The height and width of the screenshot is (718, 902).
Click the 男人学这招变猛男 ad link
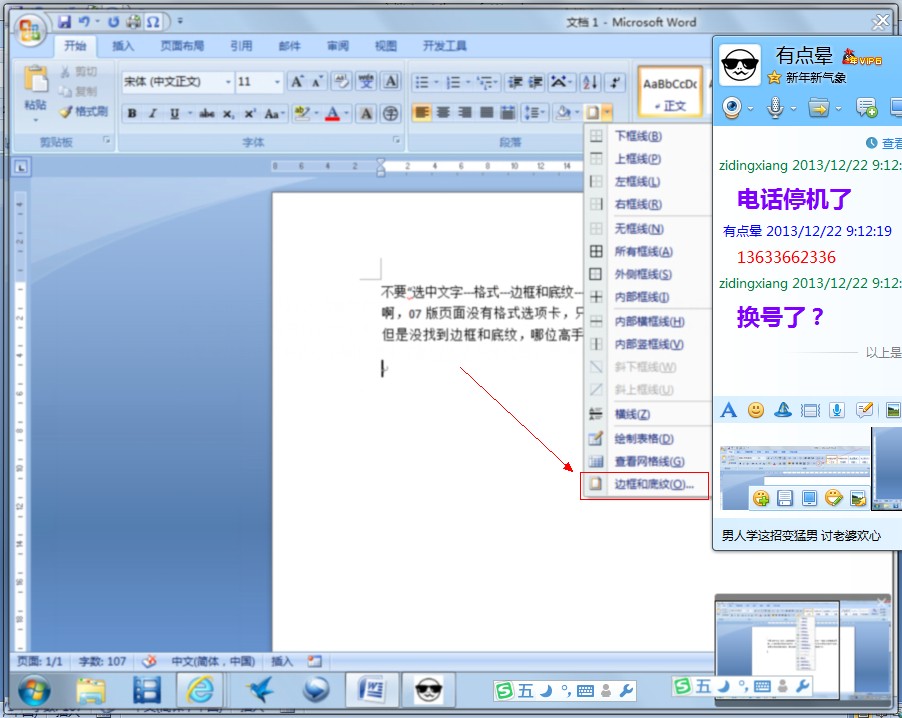[x=801, y=536]
